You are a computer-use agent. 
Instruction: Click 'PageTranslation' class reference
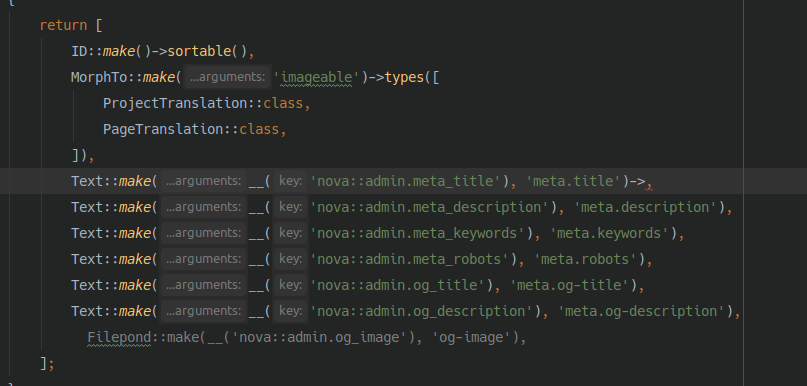click(163, 129)
